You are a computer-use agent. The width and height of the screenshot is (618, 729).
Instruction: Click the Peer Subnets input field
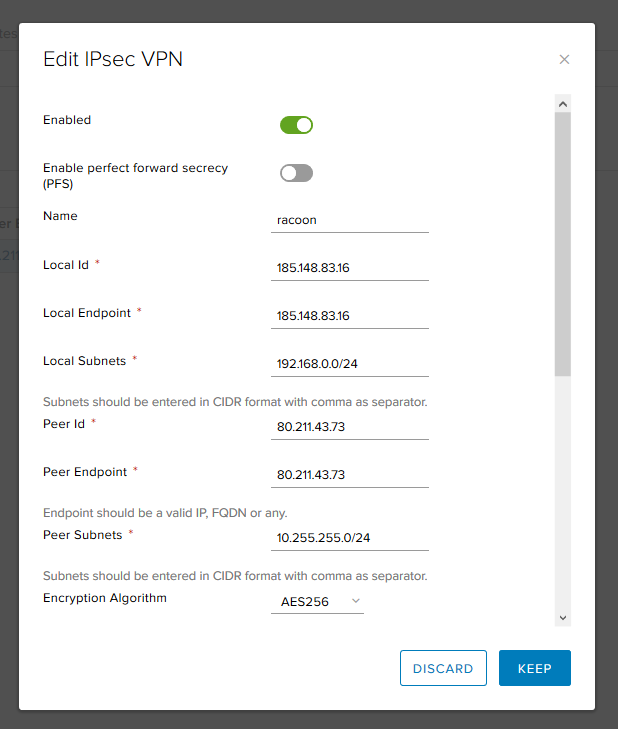pos(350,538)
